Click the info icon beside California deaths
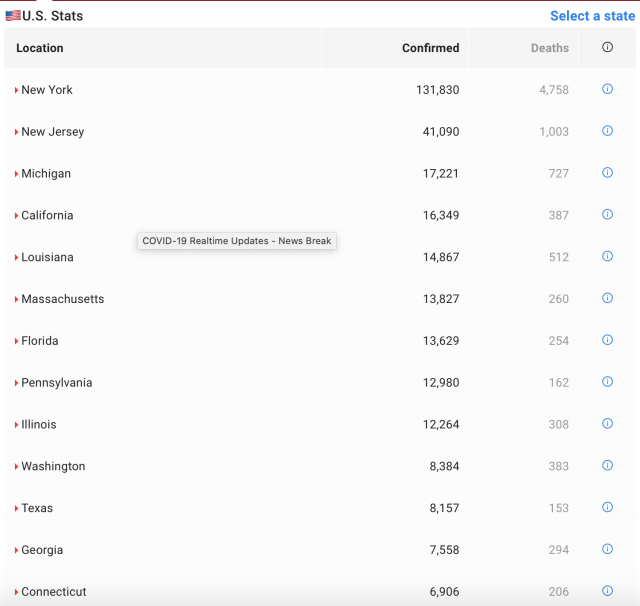The image size is (640, 606). (x=607, y=215)
